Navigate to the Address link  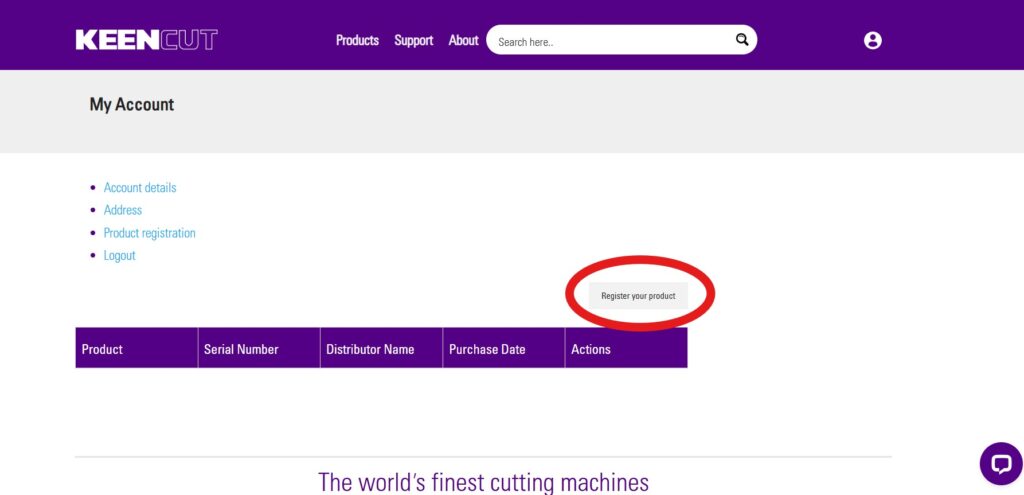tap(123, 210)
